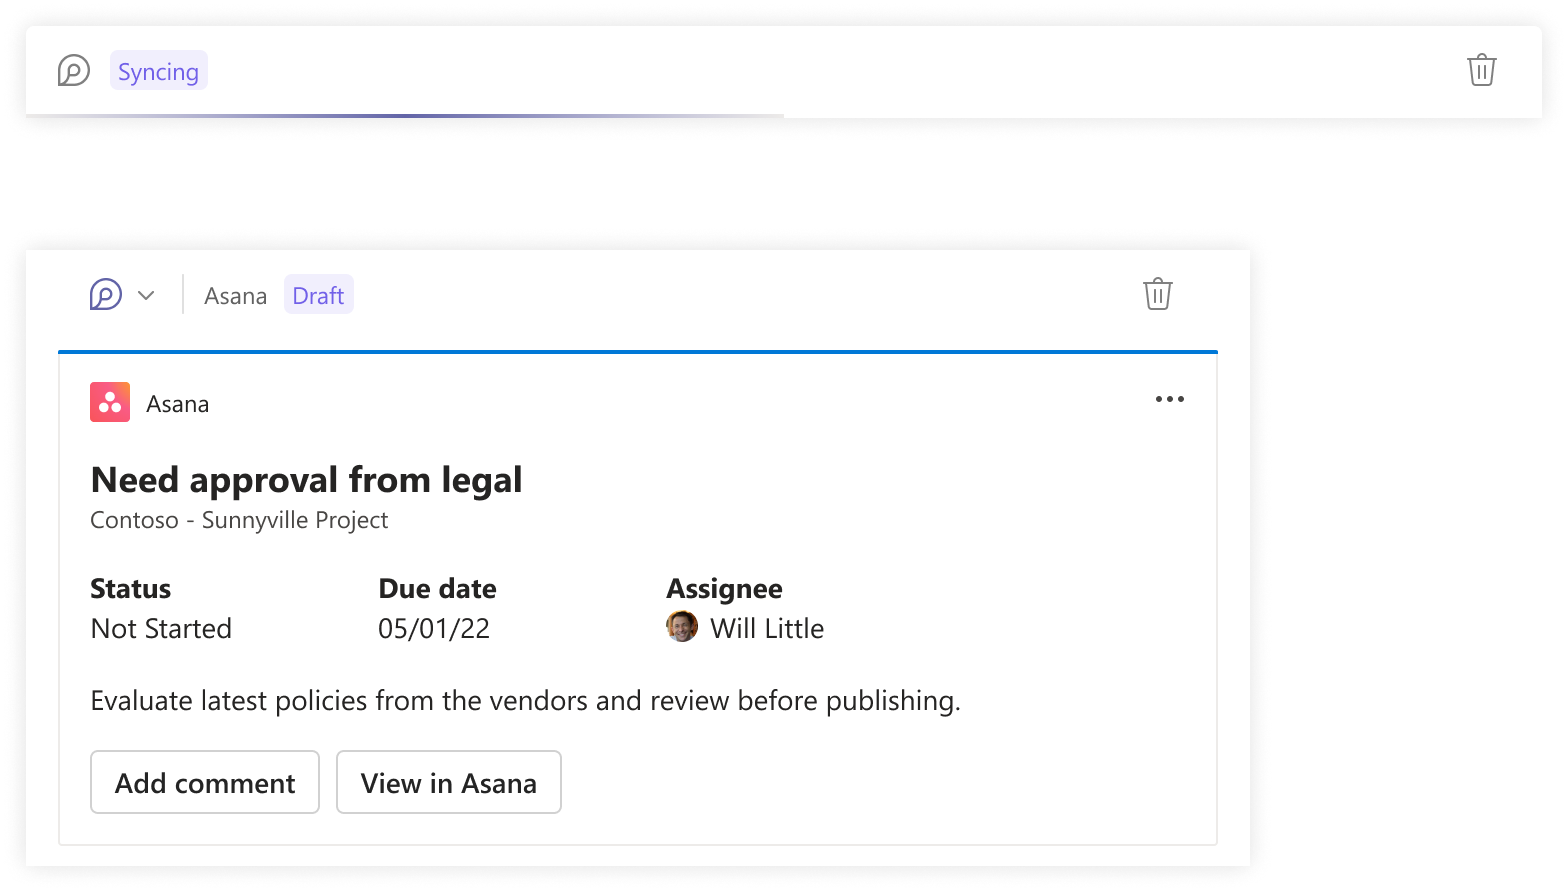Click the syncing progress bar under the top card

tap(400, 116)
